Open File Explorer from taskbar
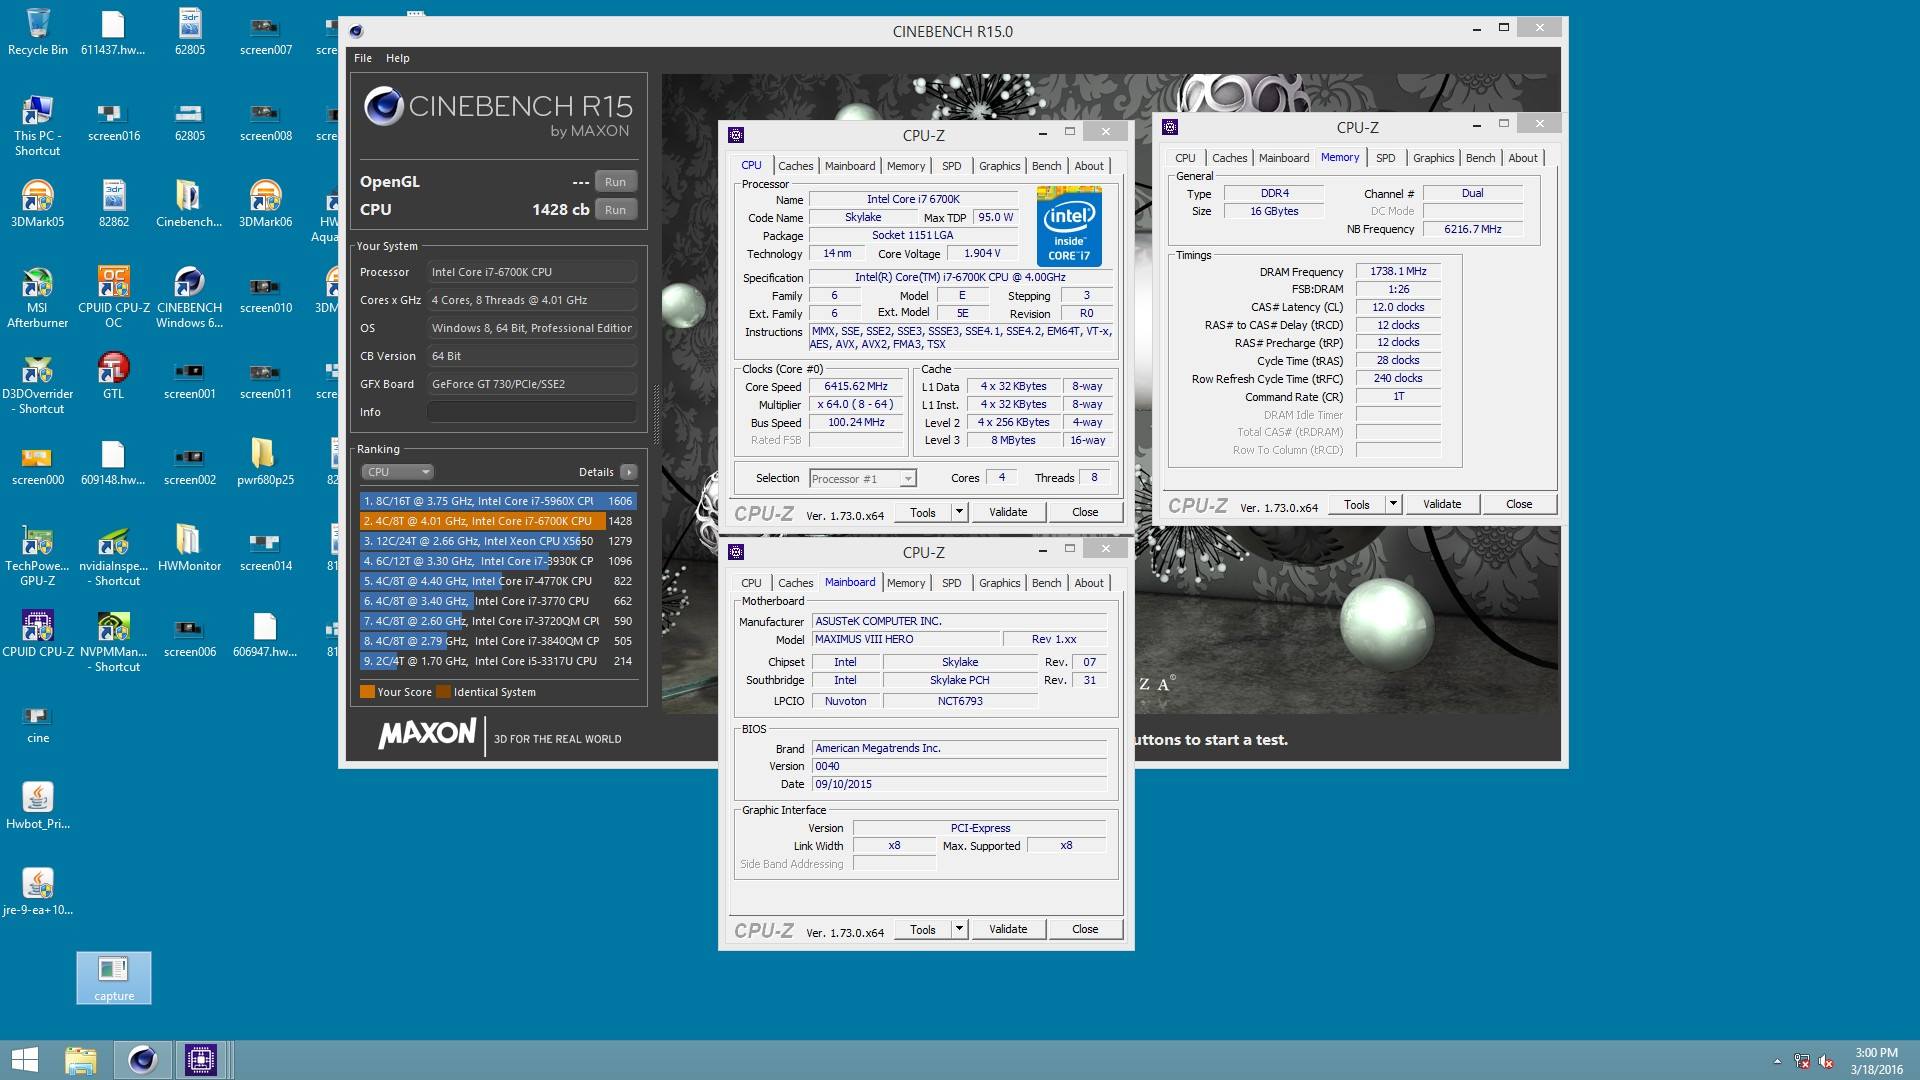This screenshot has height=1080, width=1920. (81, 1060)
